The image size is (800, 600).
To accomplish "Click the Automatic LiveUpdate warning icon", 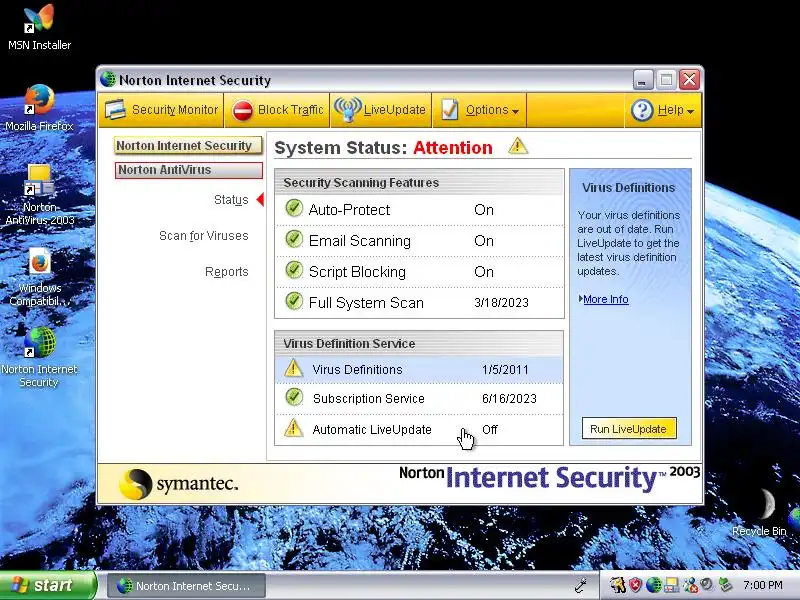I will pyautogui.click(x=293, y=428).
